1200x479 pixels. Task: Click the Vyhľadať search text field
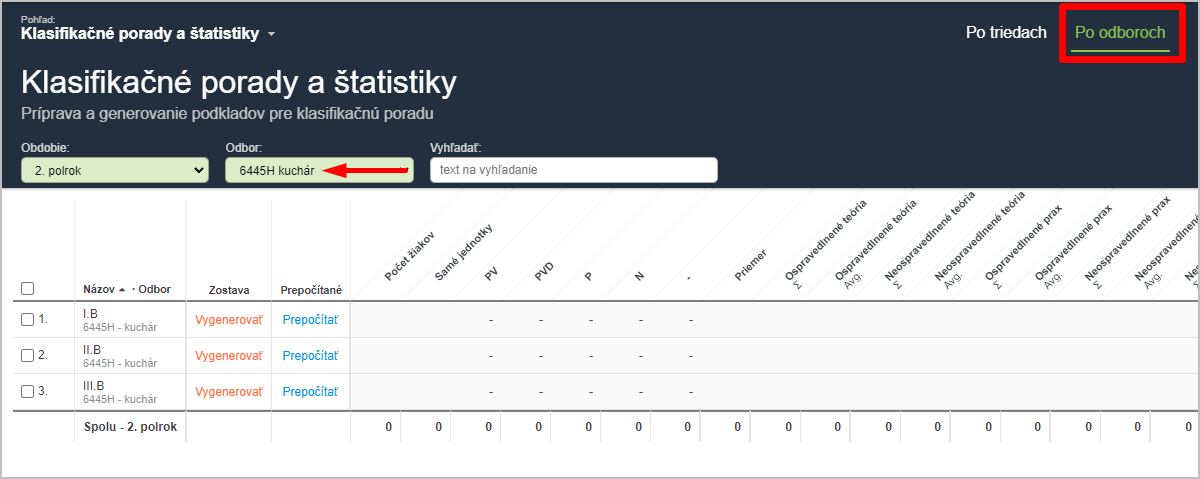click(x=574, y=170)
